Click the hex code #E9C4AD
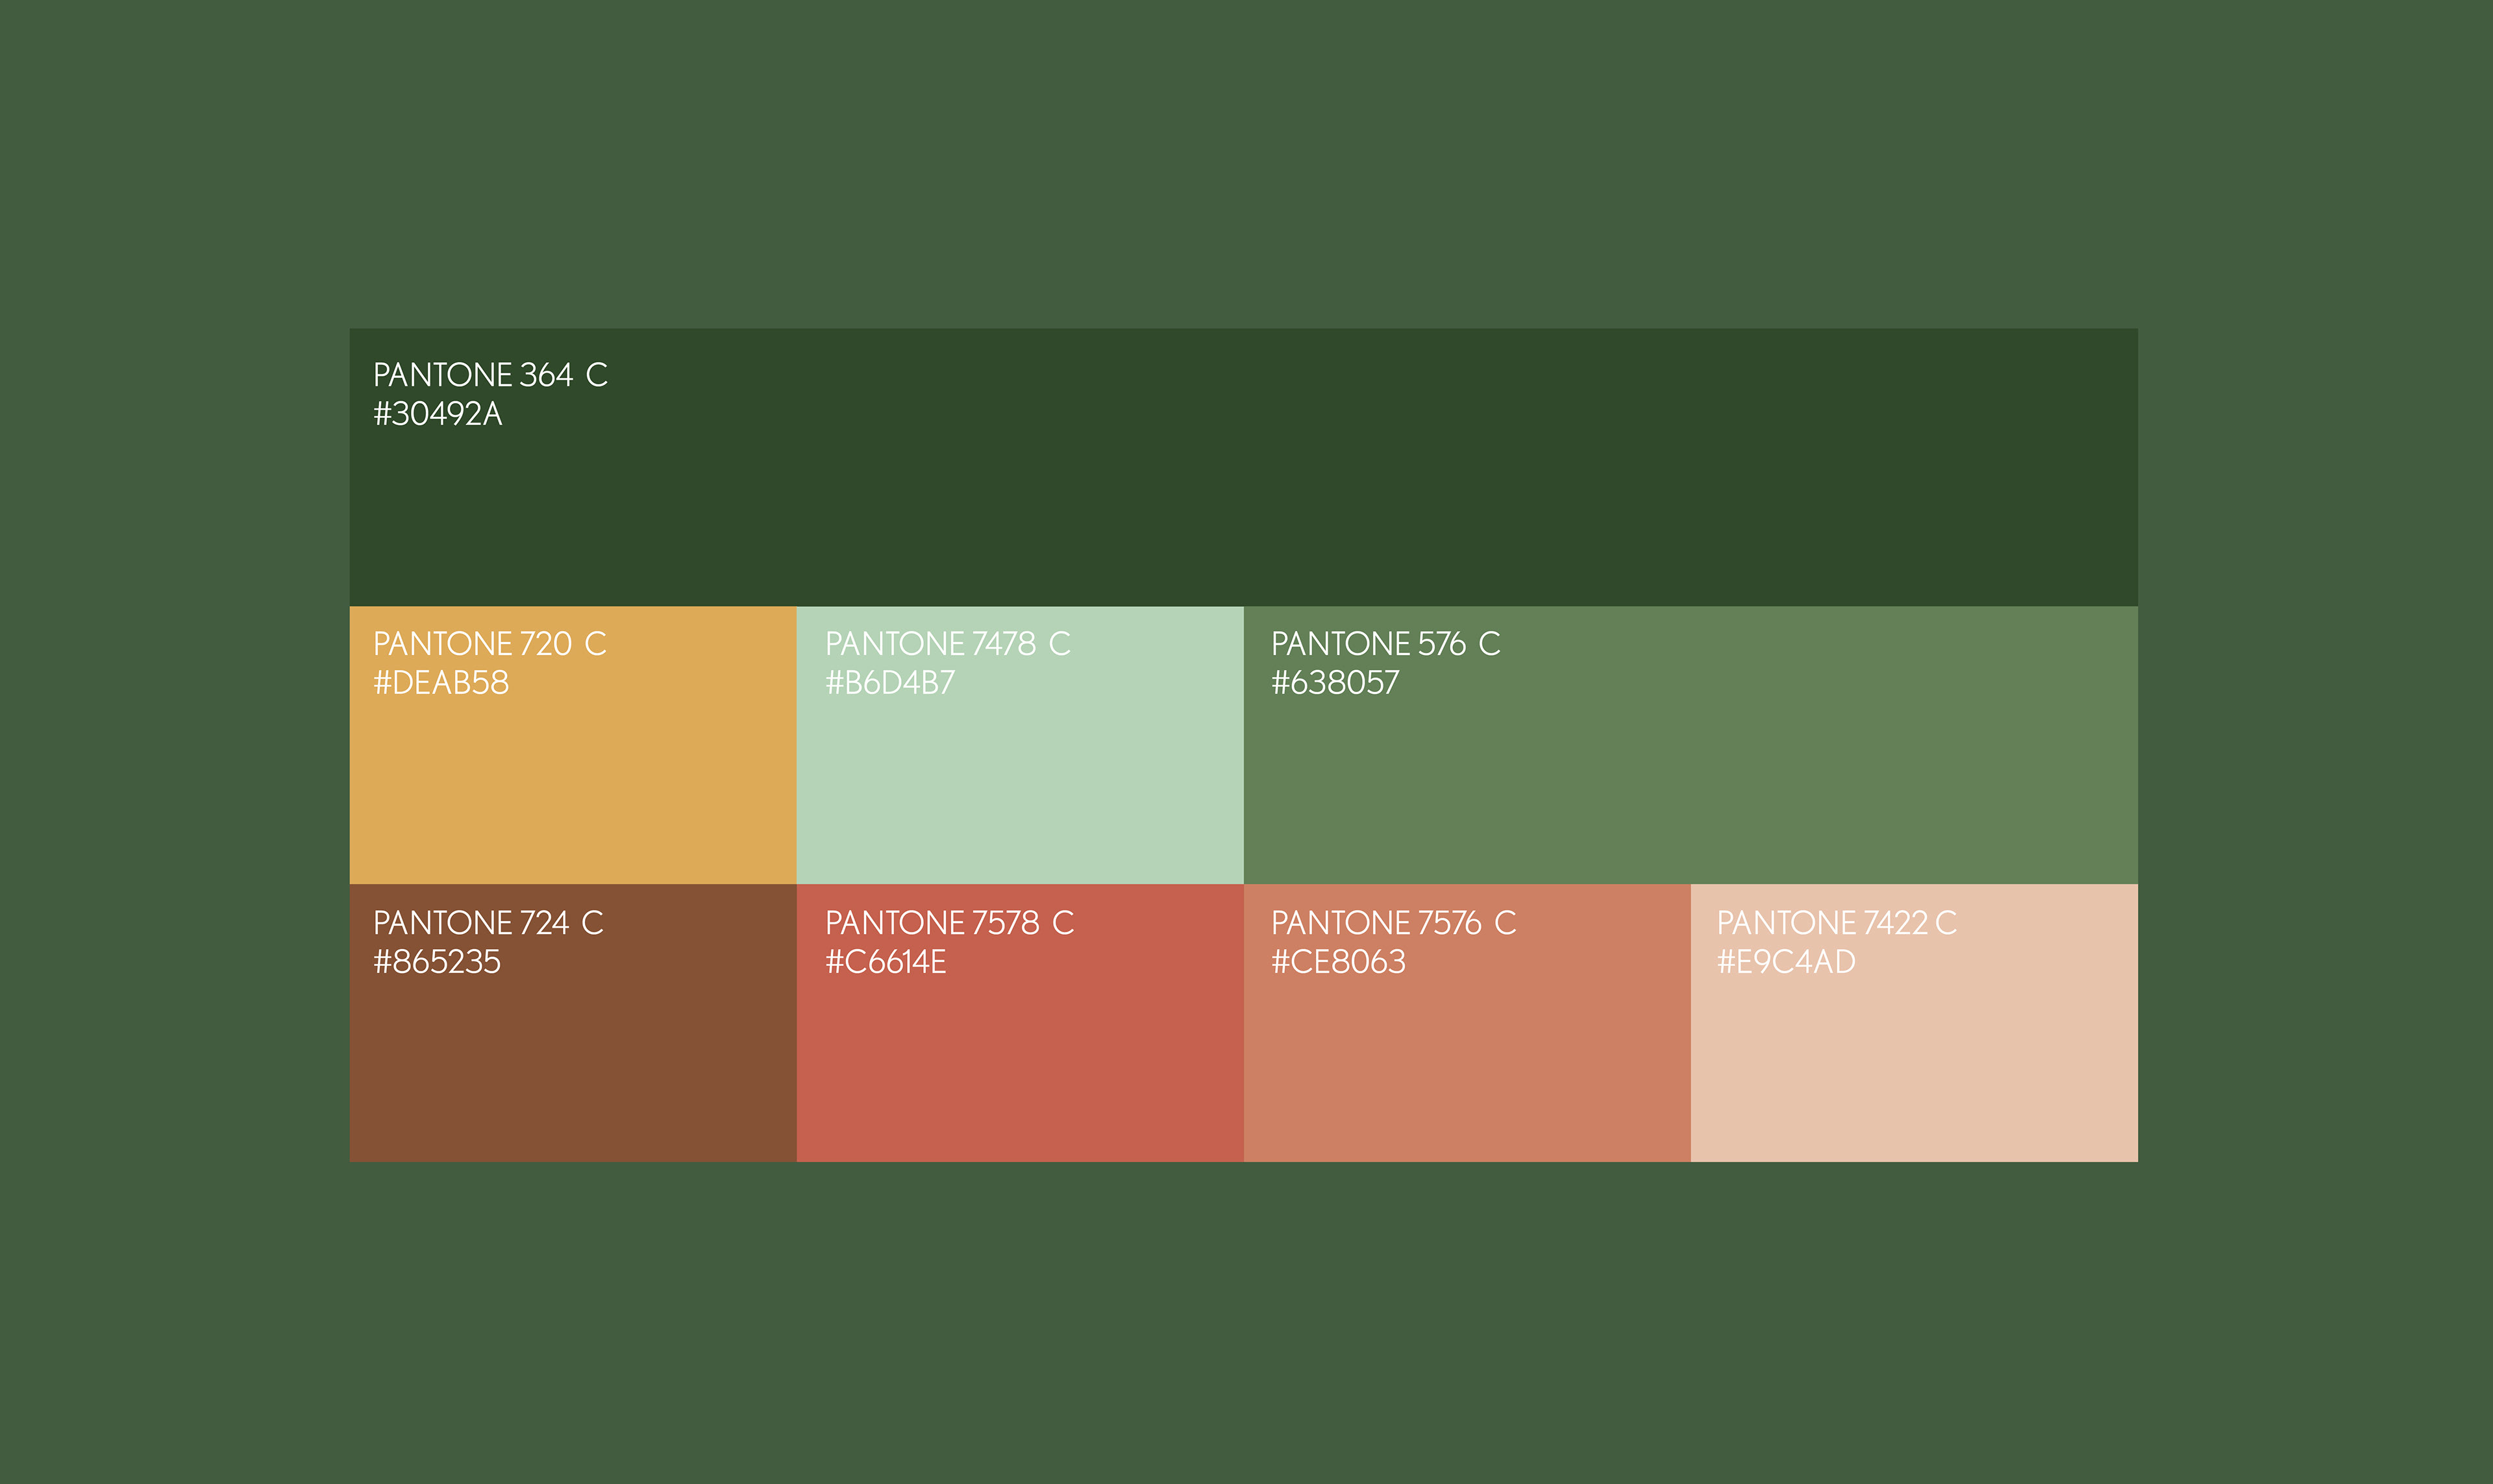The image size is (2493, 1484). (x=1786, y=962)
